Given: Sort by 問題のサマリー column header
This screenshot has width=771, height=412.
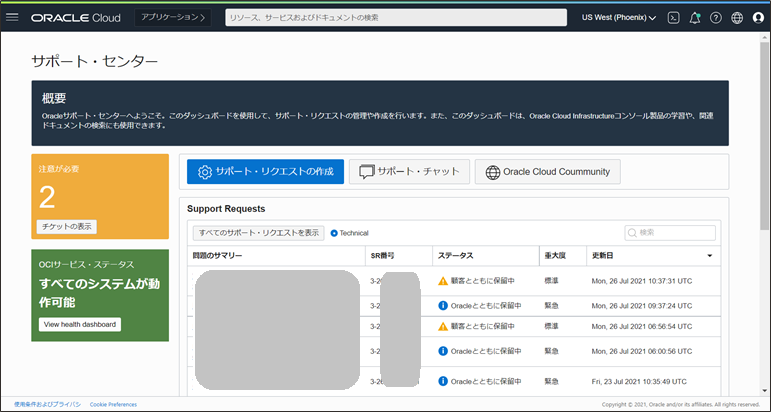Looking at the screenshot, I should coord(217,256).
